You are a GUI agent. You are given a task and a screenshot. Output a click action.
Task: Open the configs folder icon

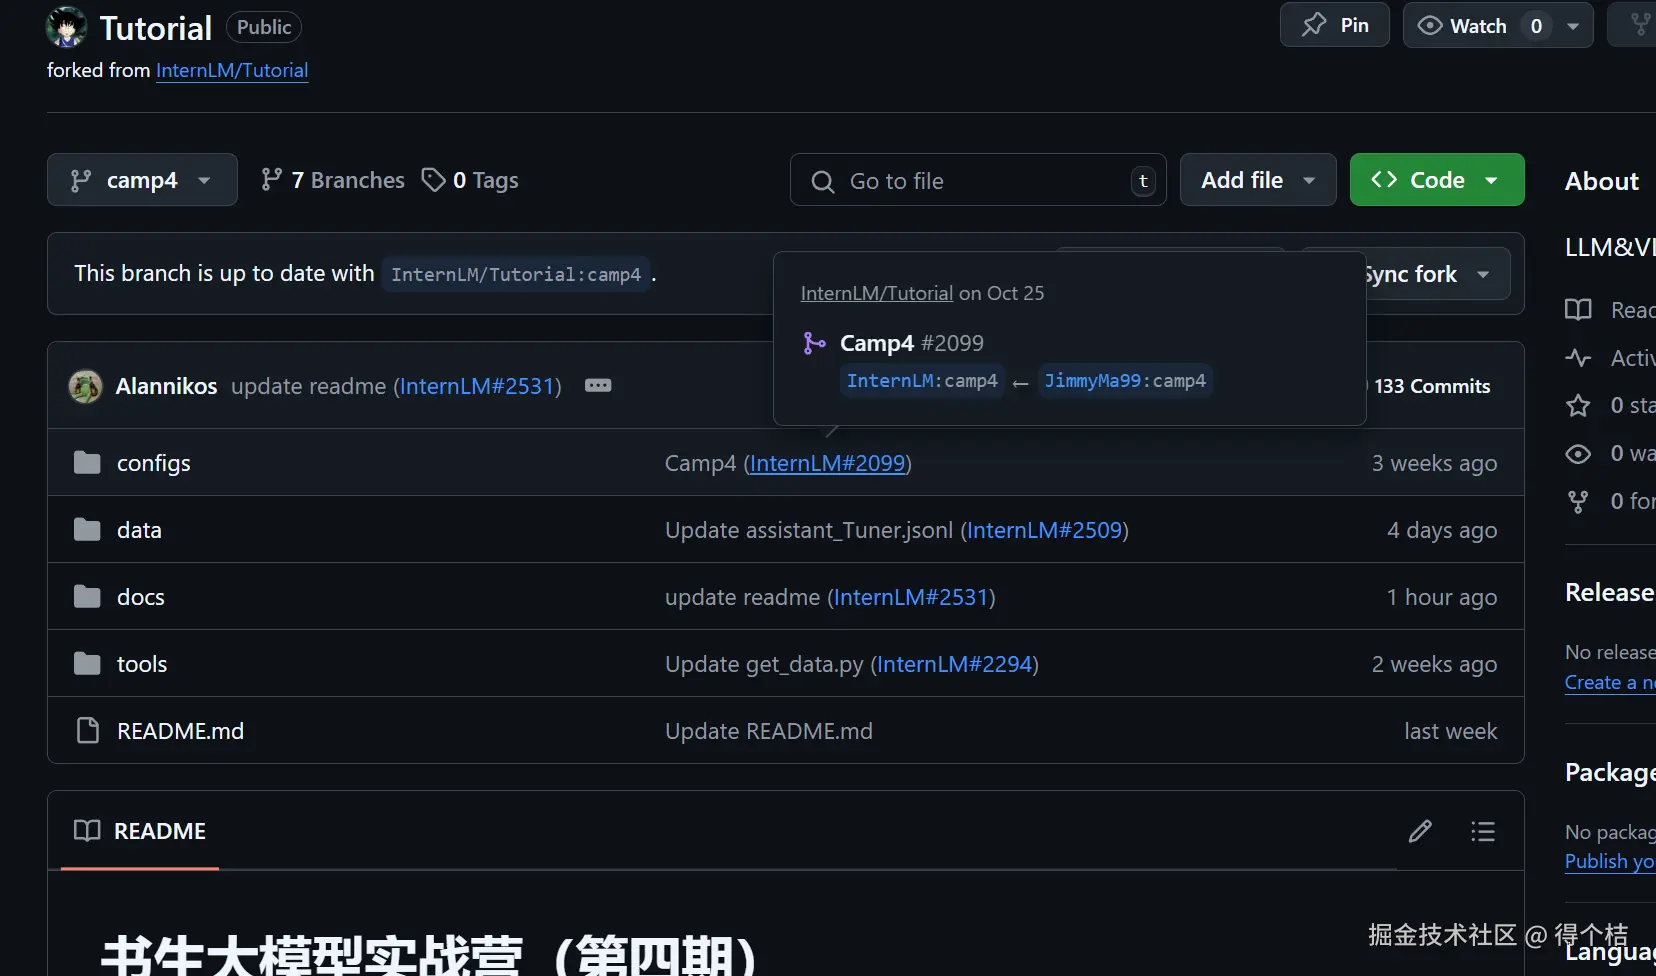(87, 463)
